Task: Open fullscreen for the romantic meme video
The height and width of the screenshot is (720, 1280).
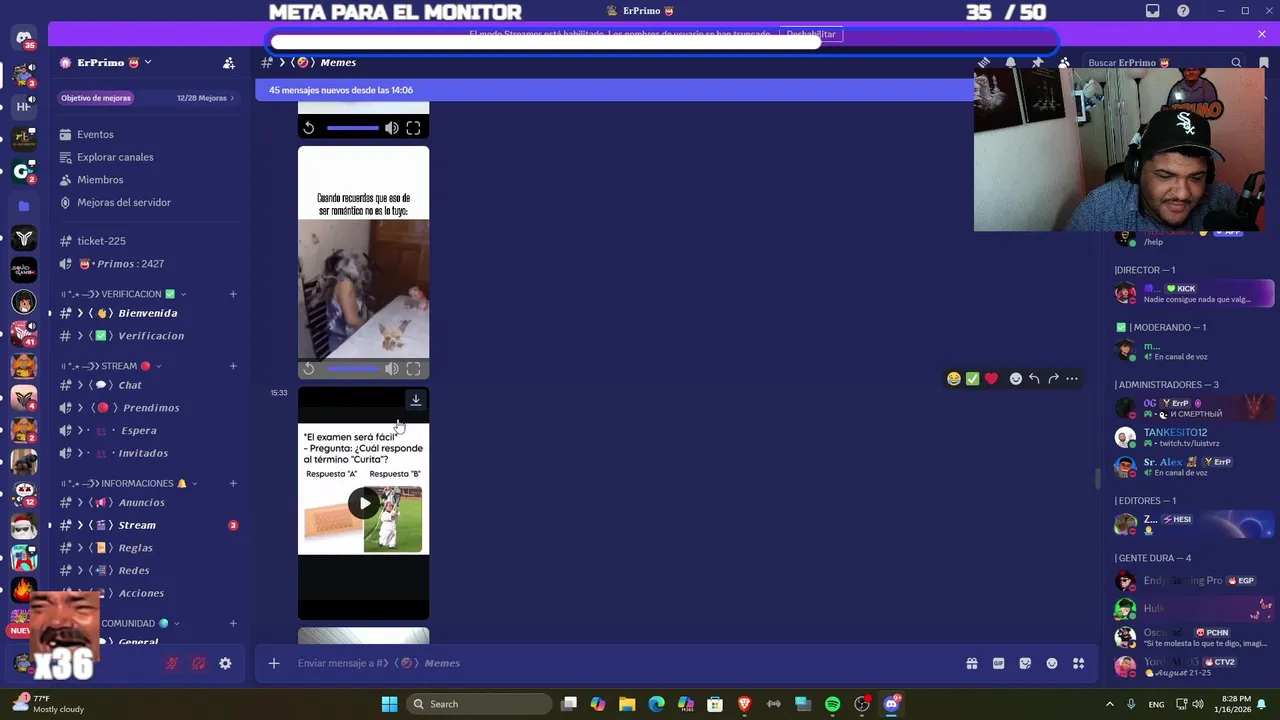Action: 413,369
